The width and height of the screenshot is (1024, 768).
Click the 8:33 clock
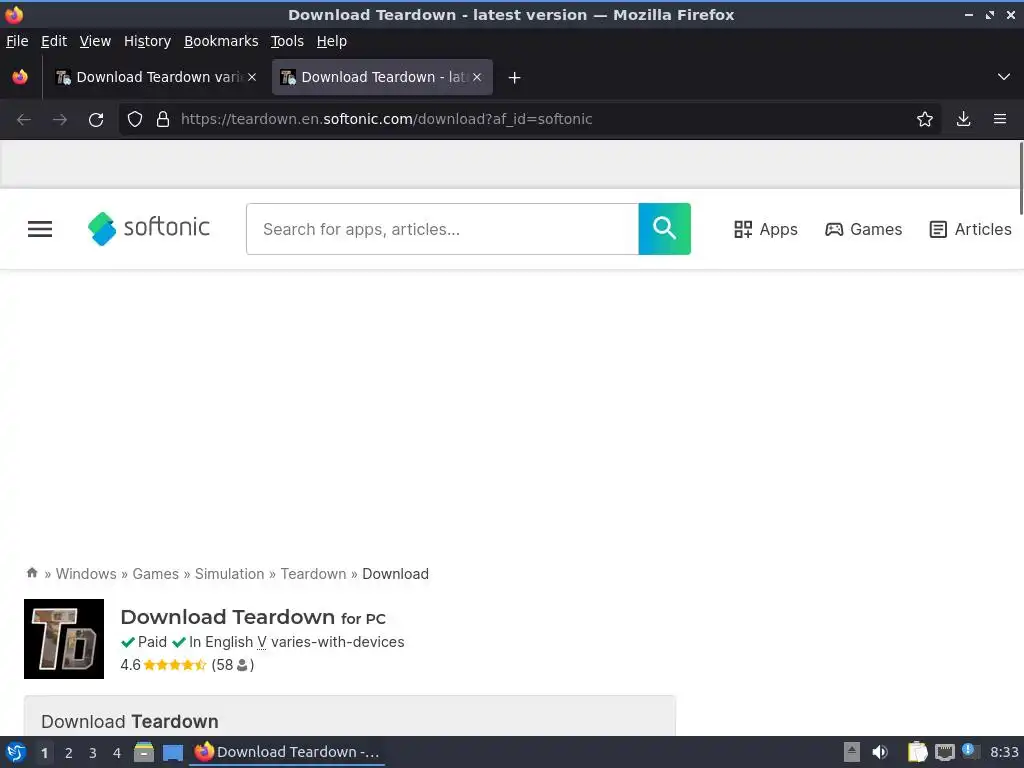[1004, 752]
